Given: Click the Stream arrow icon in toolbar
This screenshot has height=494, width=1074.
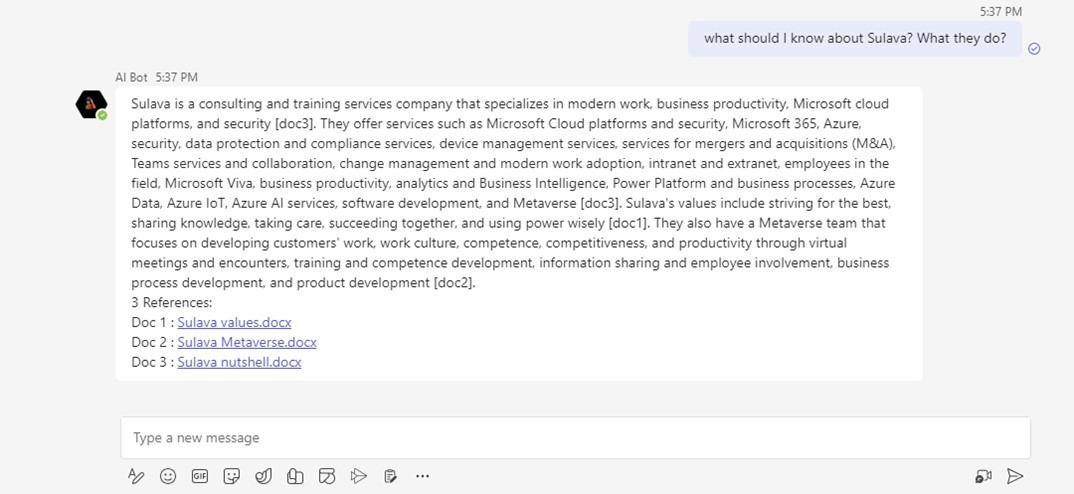Looking at the screenshot, I should [x=359, y=476].
